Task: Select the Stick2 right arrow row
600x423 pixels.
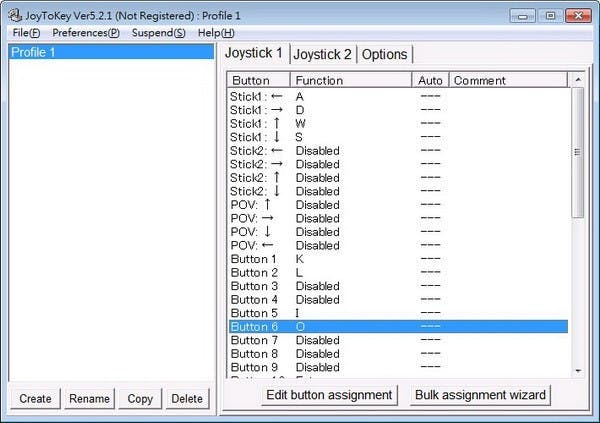Action: point(398,164)
